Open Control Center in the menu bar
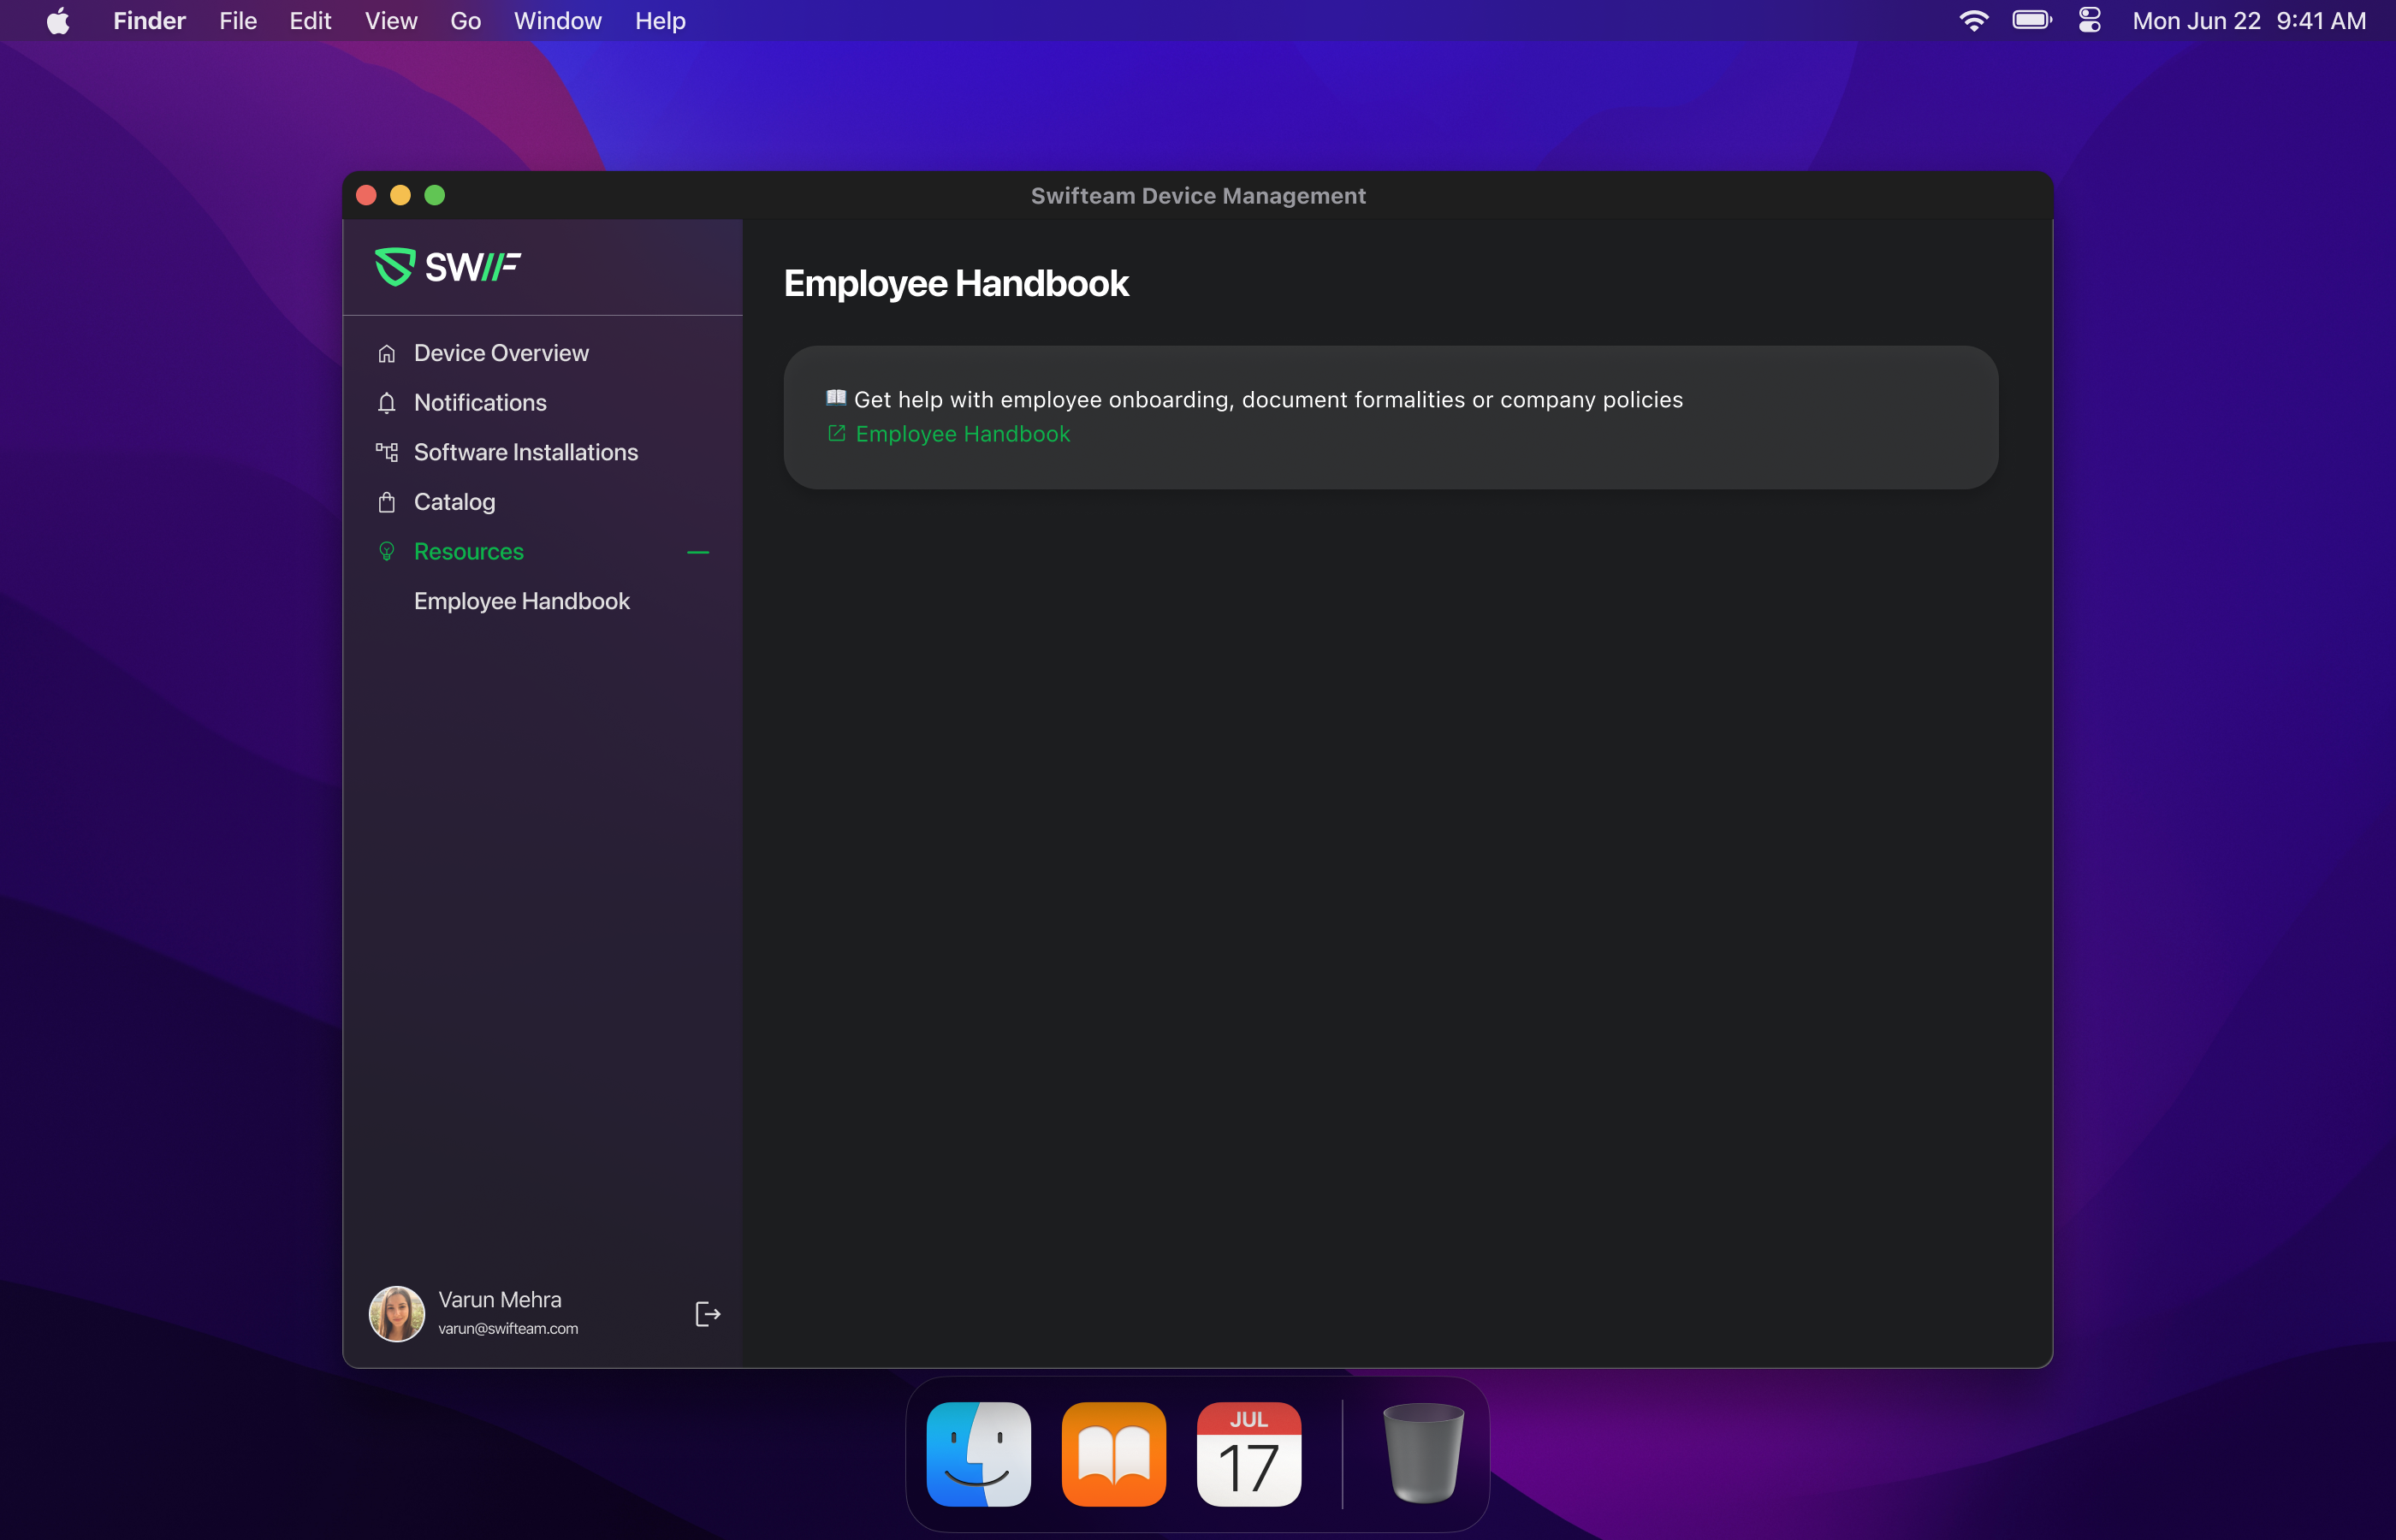Image resolution: width=2396 pixels, height=1540 pixels. click(x=2089, y=21)
